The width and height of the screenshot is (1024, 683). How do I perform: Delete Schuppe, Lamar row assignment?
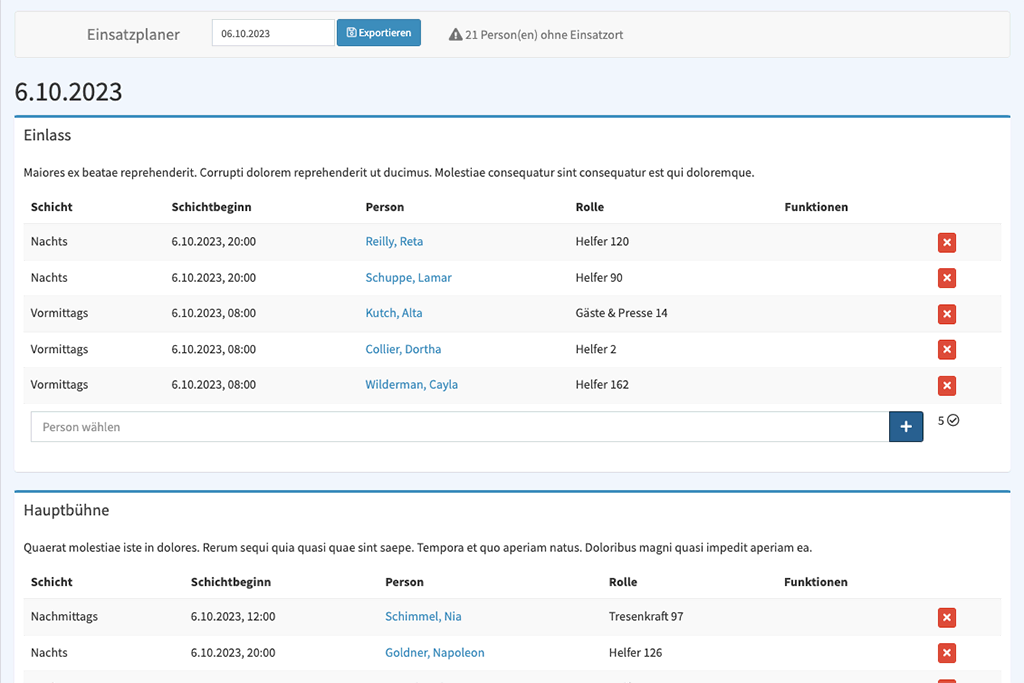(x=946, y=278)
